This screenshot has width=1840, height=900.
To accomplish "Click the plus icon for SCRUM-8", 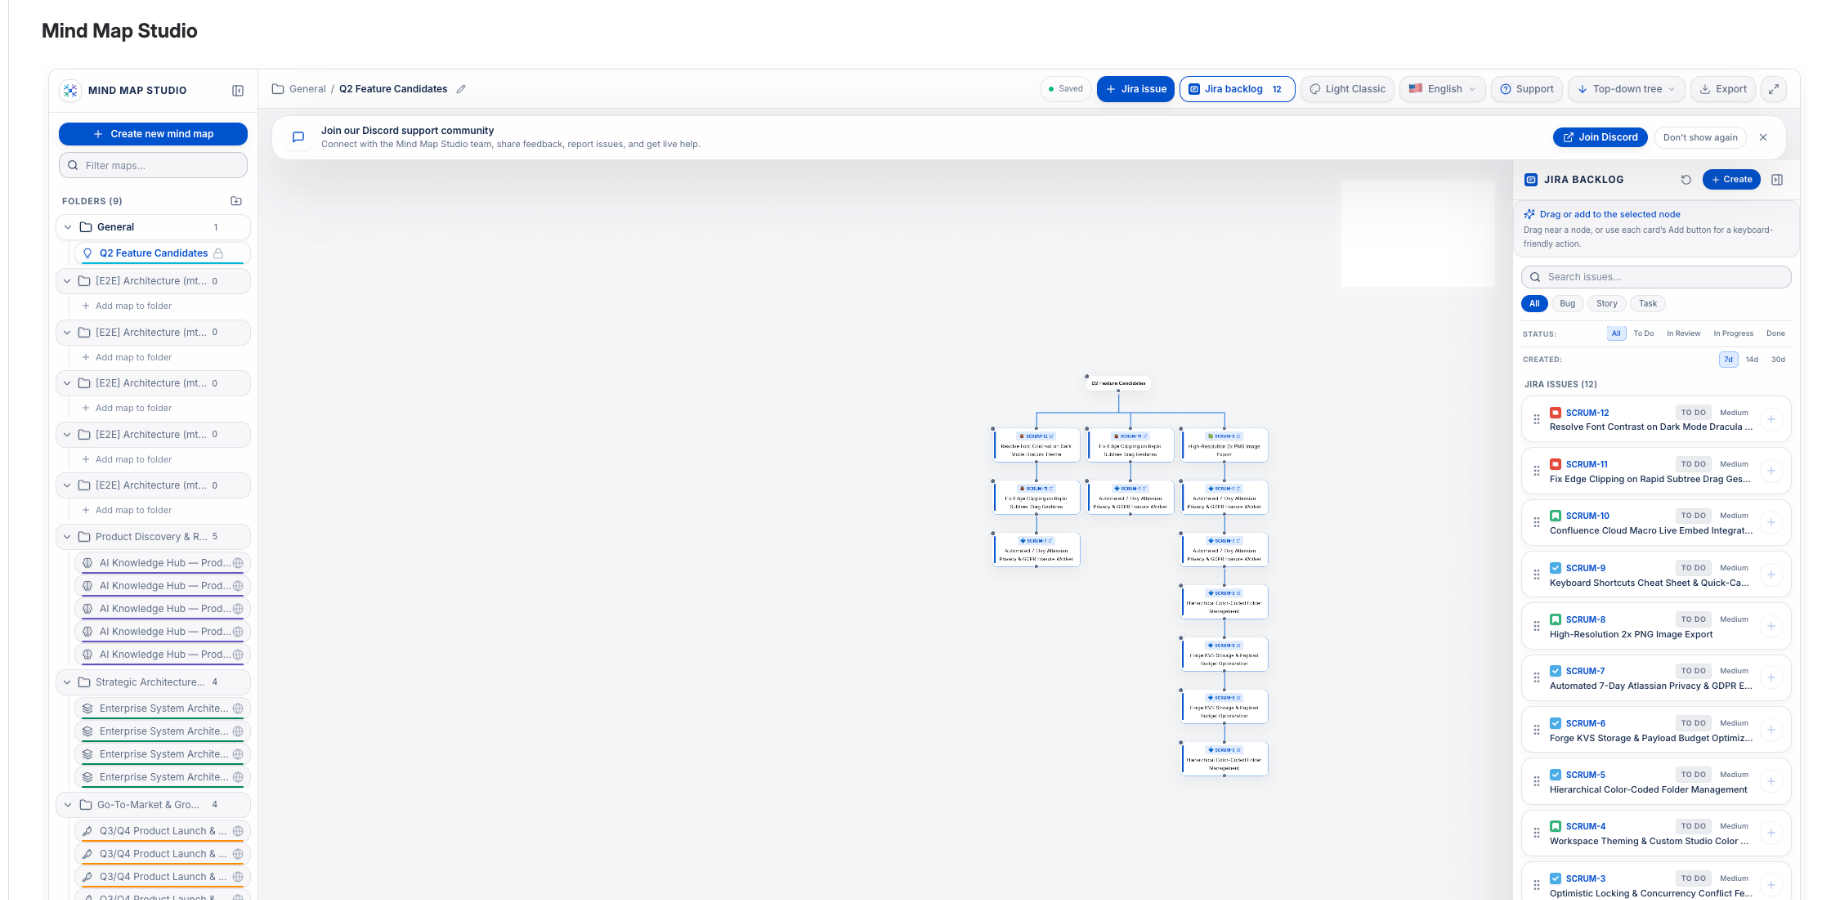I will click(1771, 627).
